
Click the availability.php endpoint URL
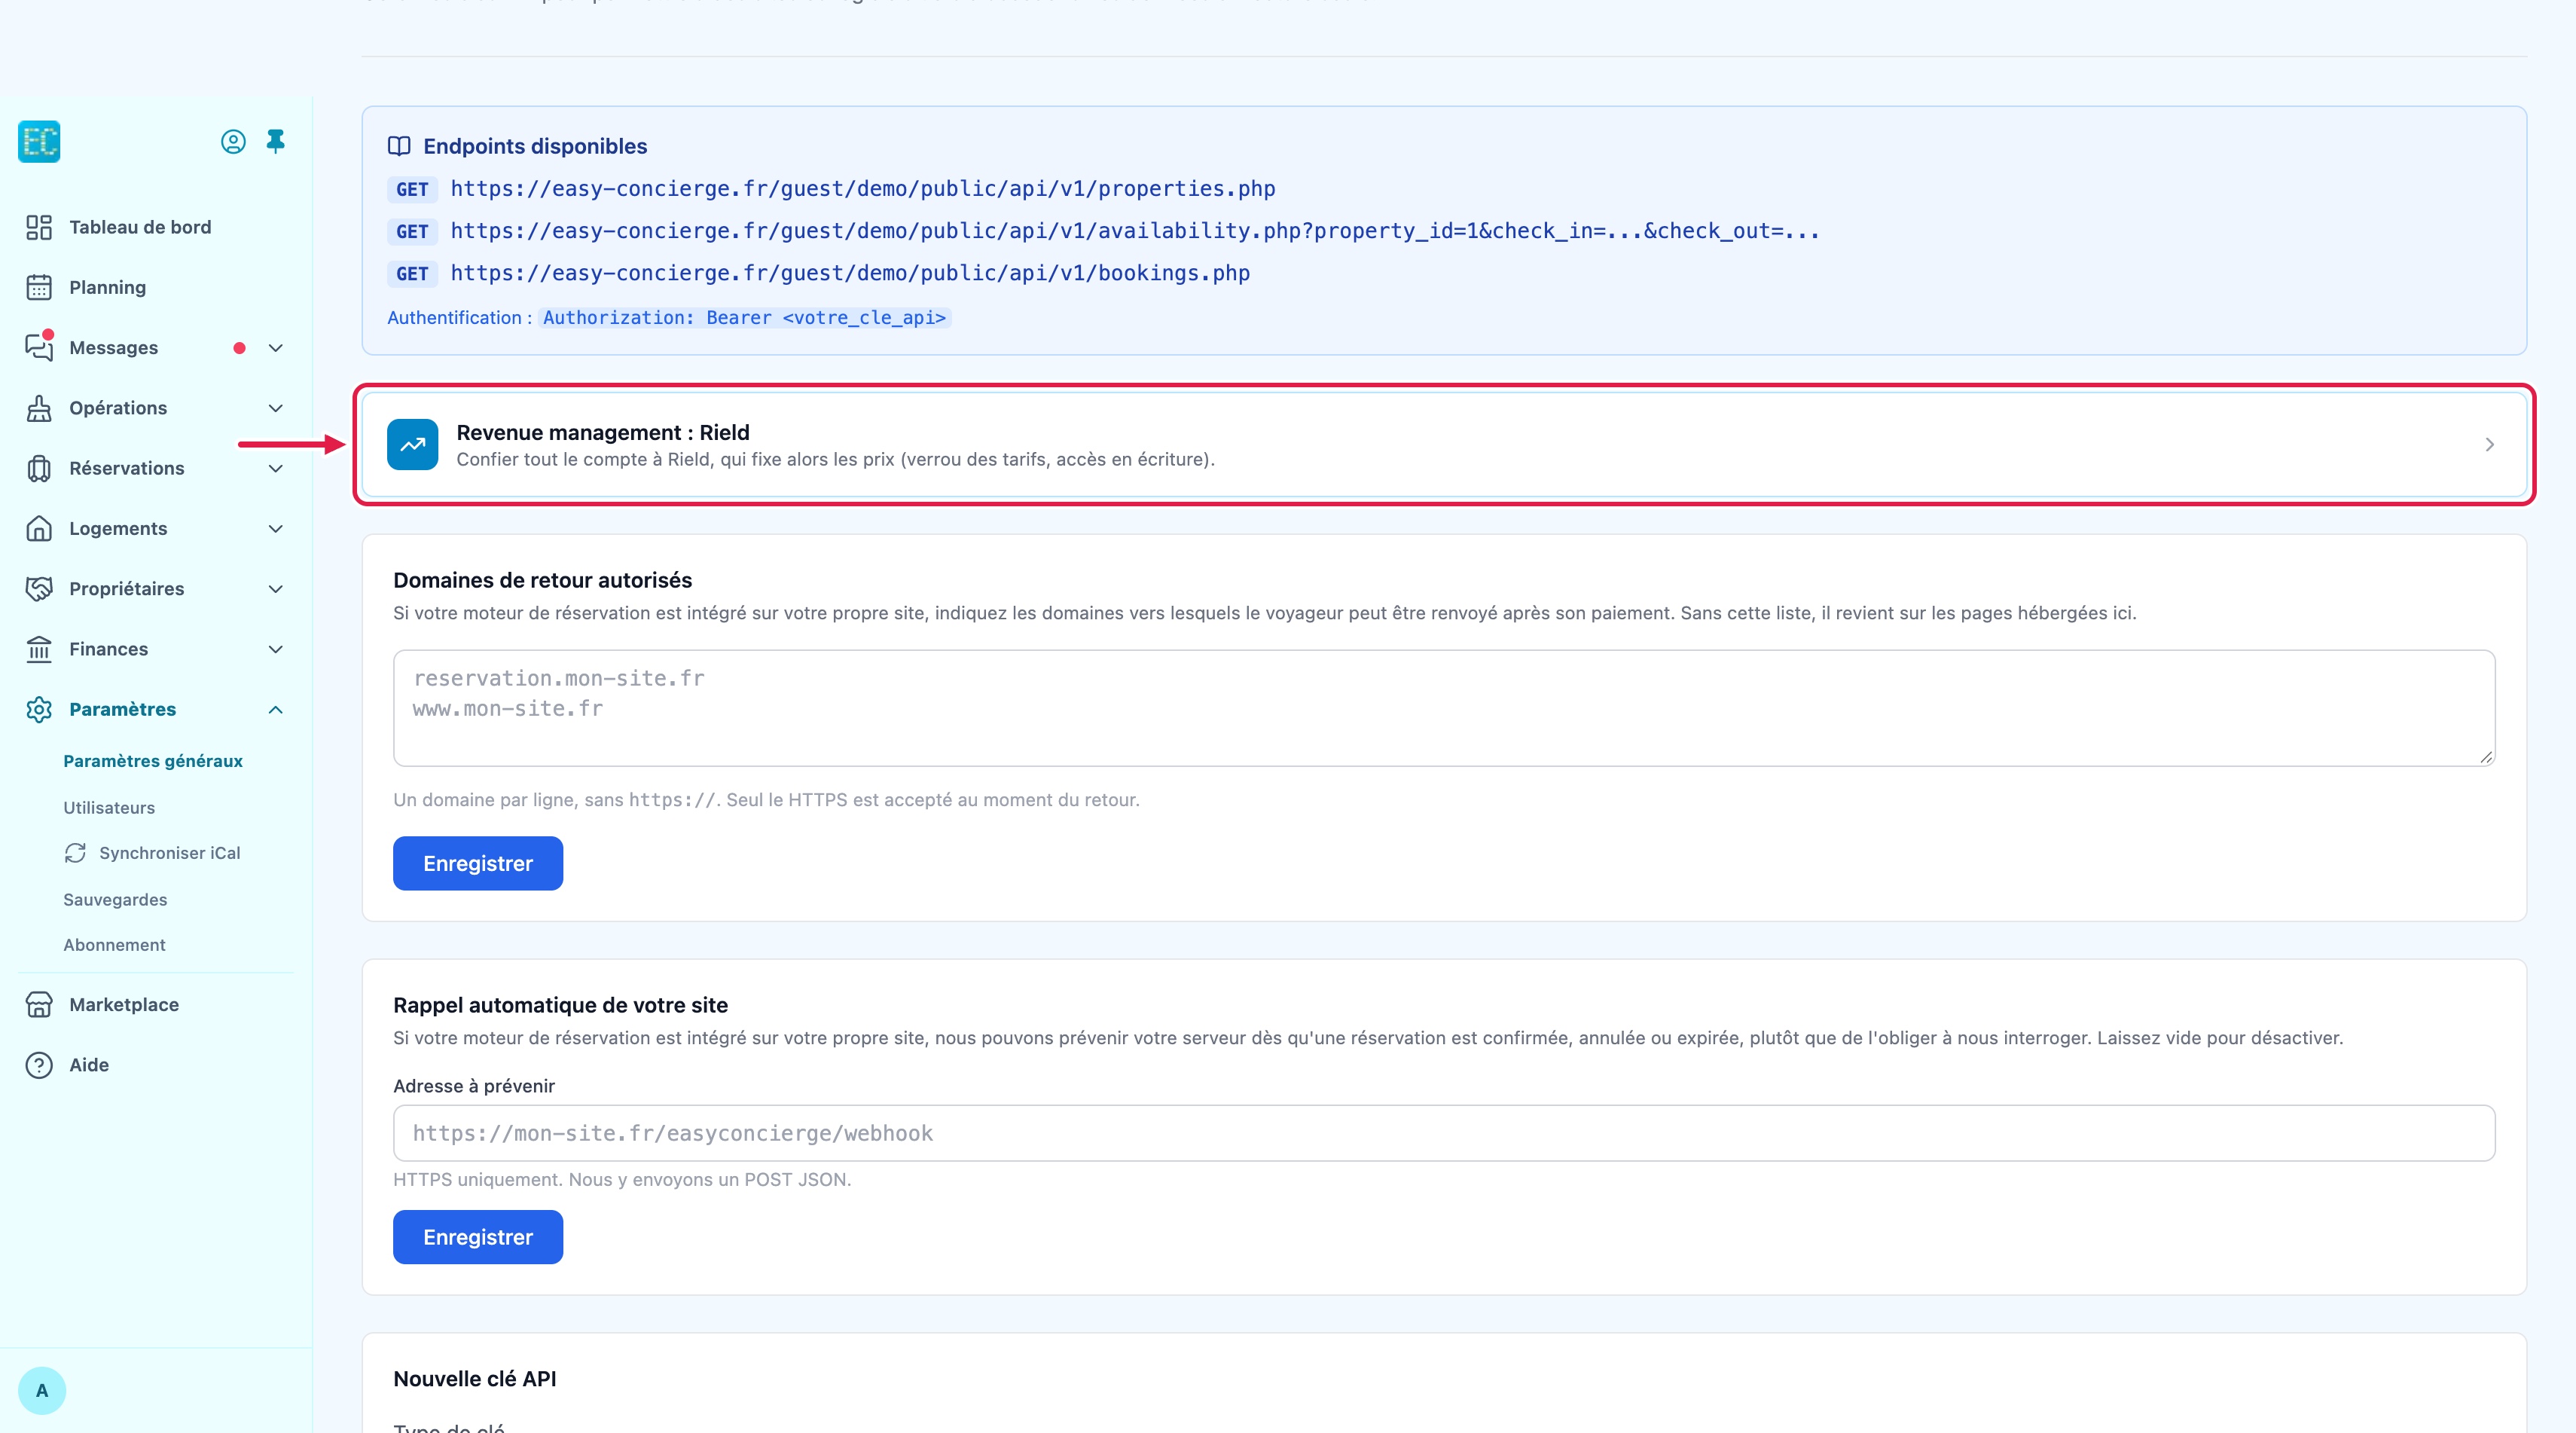[1135, 231]
